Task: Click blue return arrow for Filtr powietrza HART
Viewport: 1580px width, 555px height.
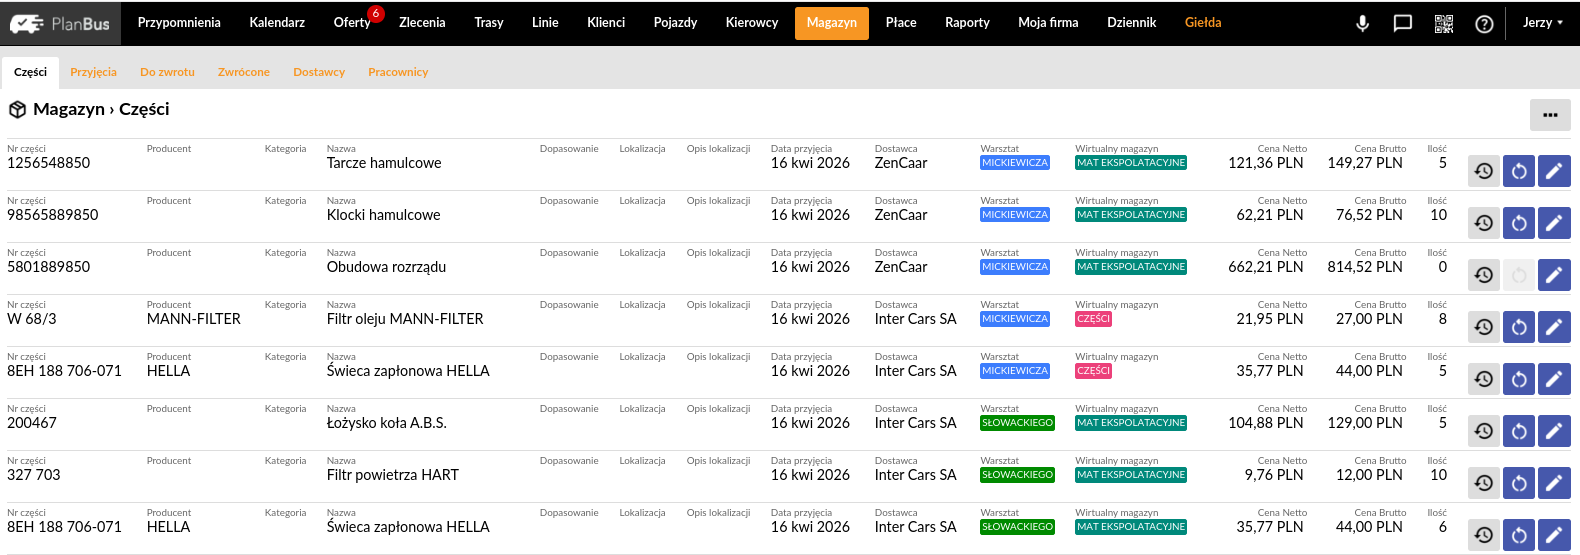Action: coord(1519,483)
